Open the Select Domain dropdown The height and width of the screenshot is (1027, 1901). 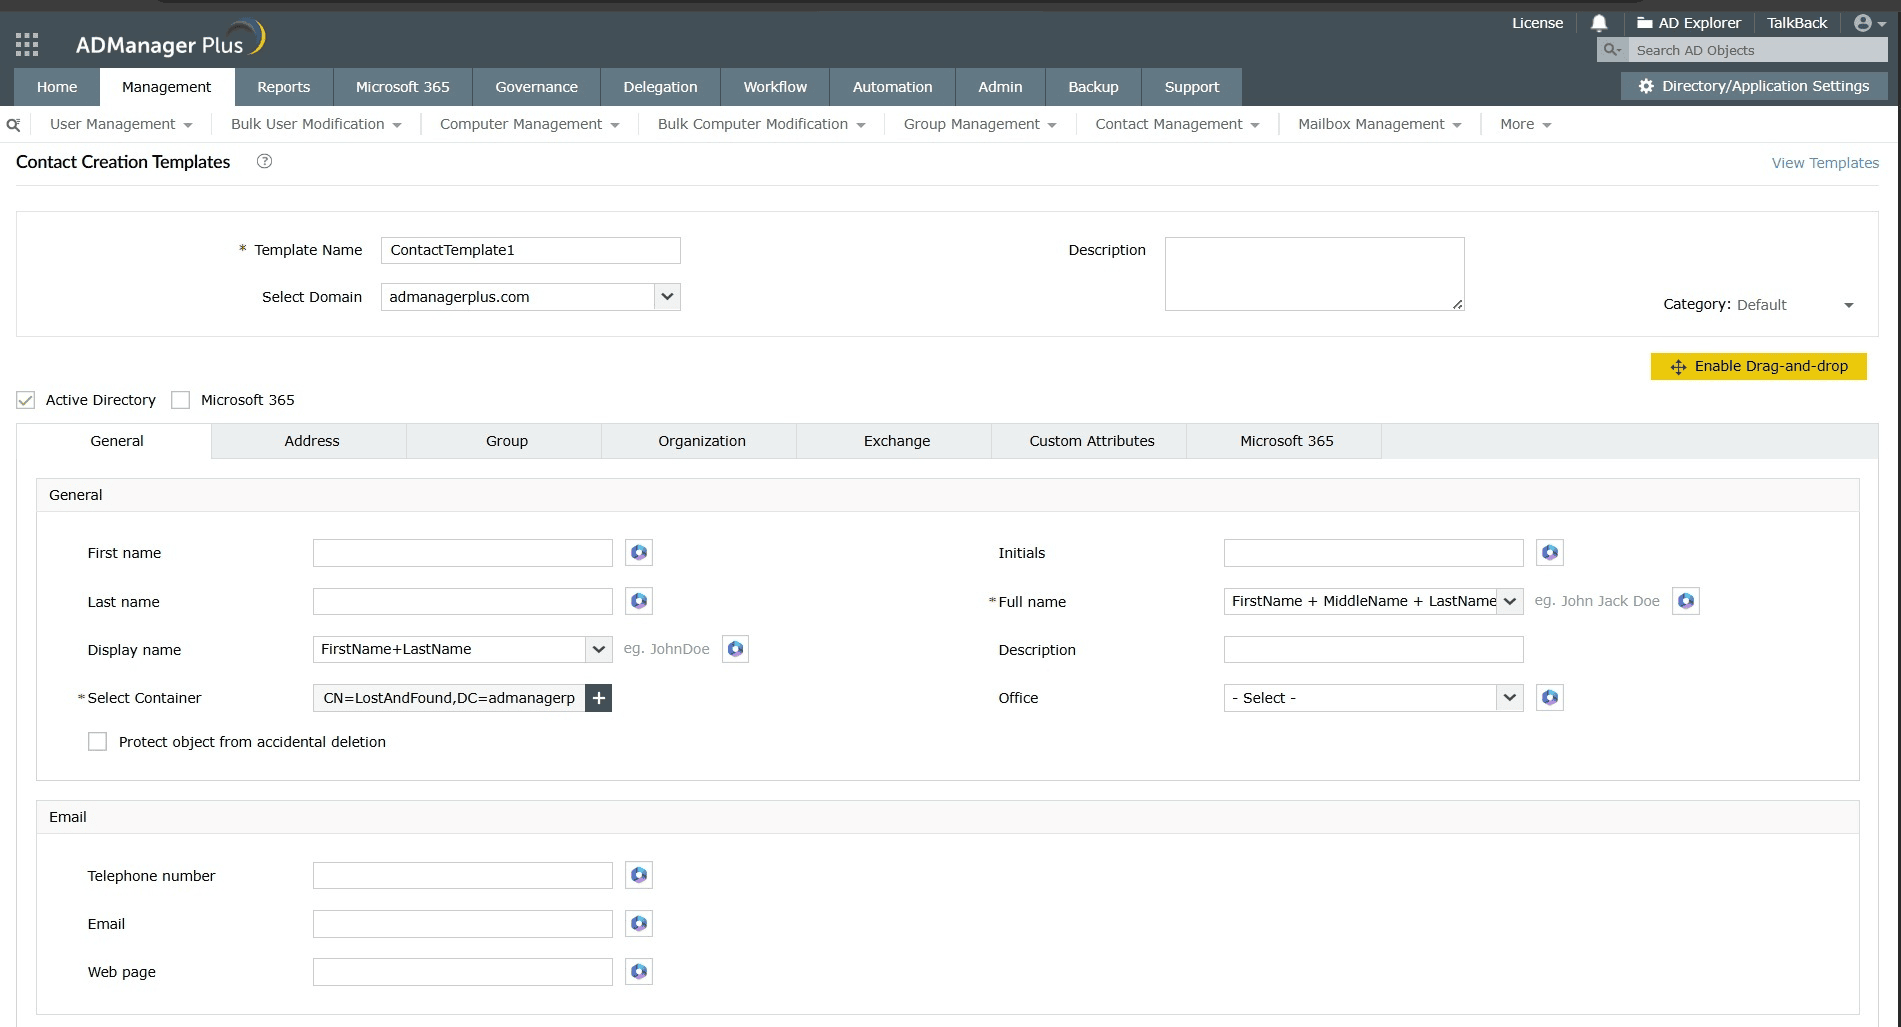click(x=666, y=296)
